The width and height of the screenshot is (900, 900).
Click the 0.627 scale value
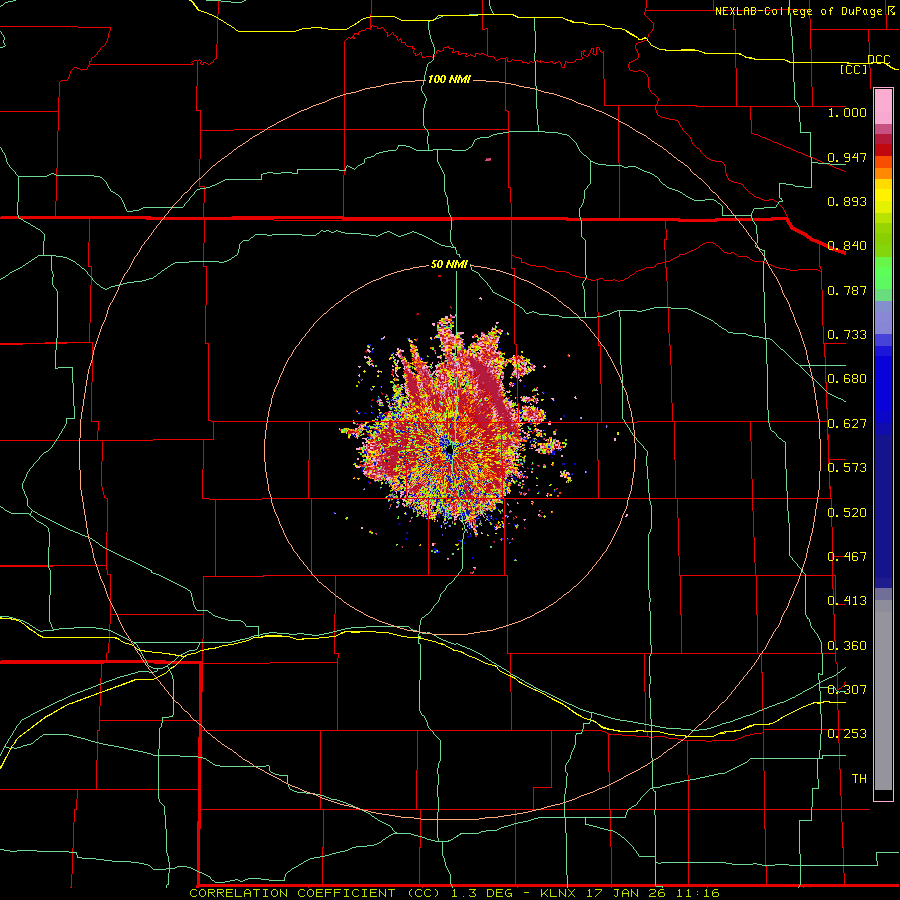847,423
